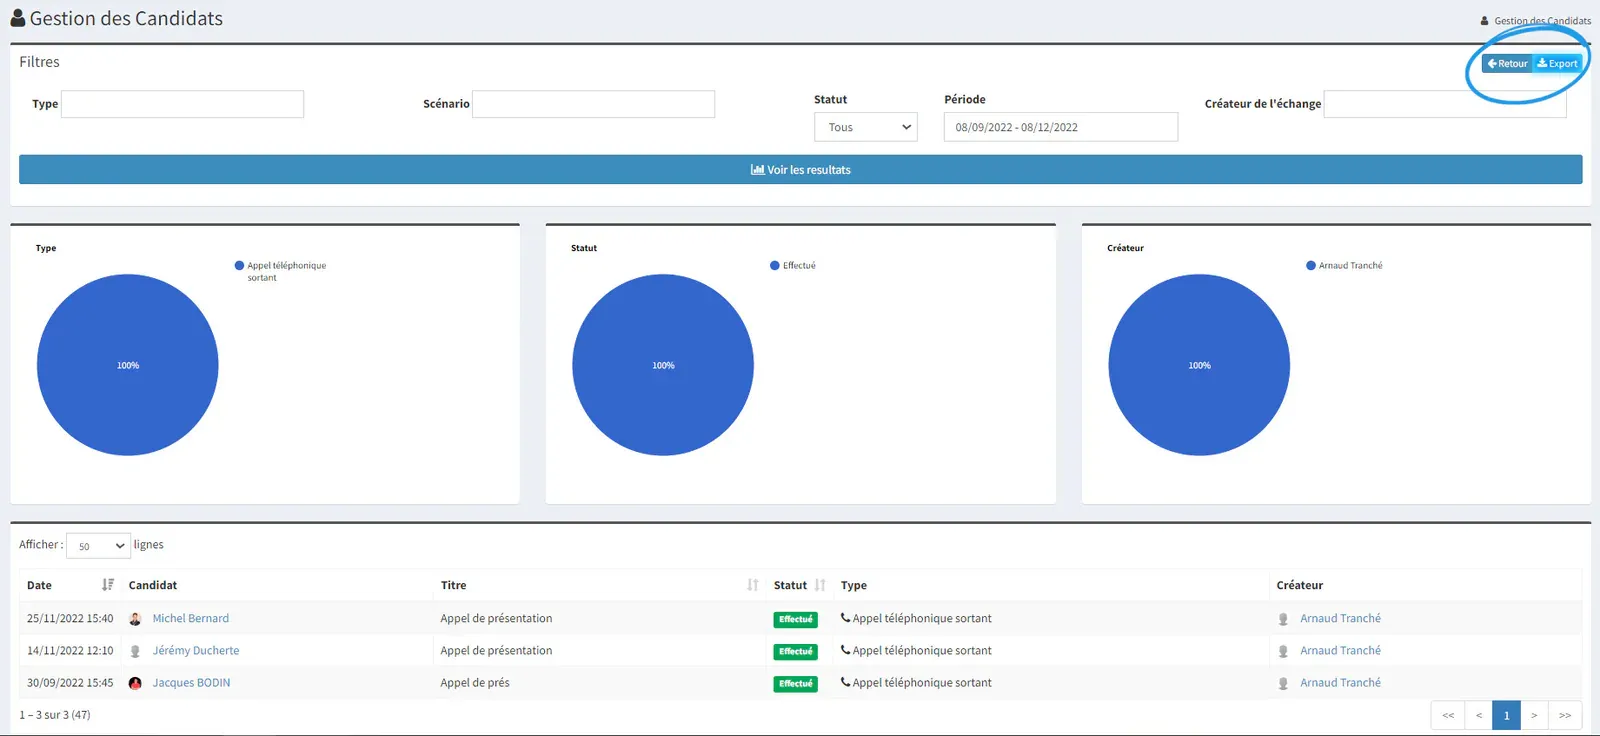Click phone icon in Jérémy Ducherte row
This screenshot has height=736, width=1600.
tap(846, 650)
